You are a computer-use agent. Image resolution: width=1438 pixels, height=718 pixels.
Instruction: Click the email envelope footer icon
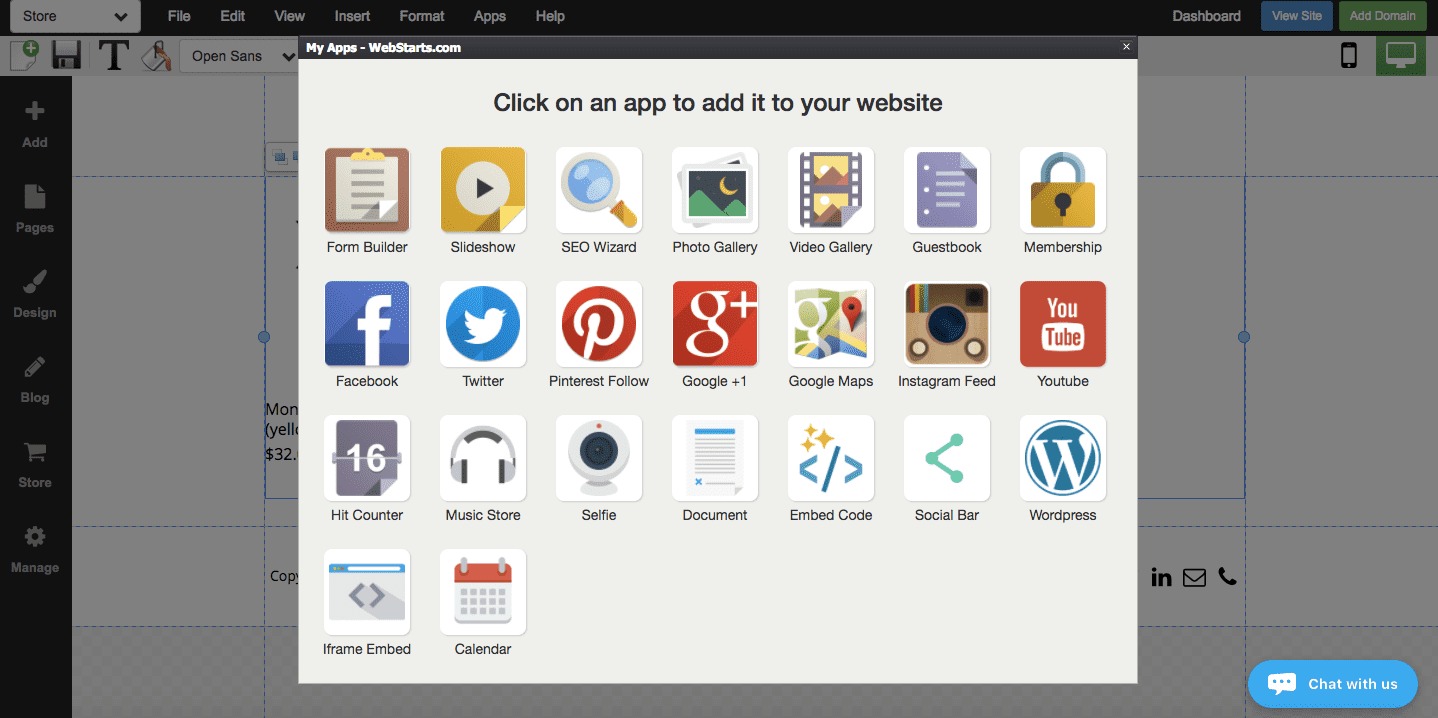(1194, 577)
